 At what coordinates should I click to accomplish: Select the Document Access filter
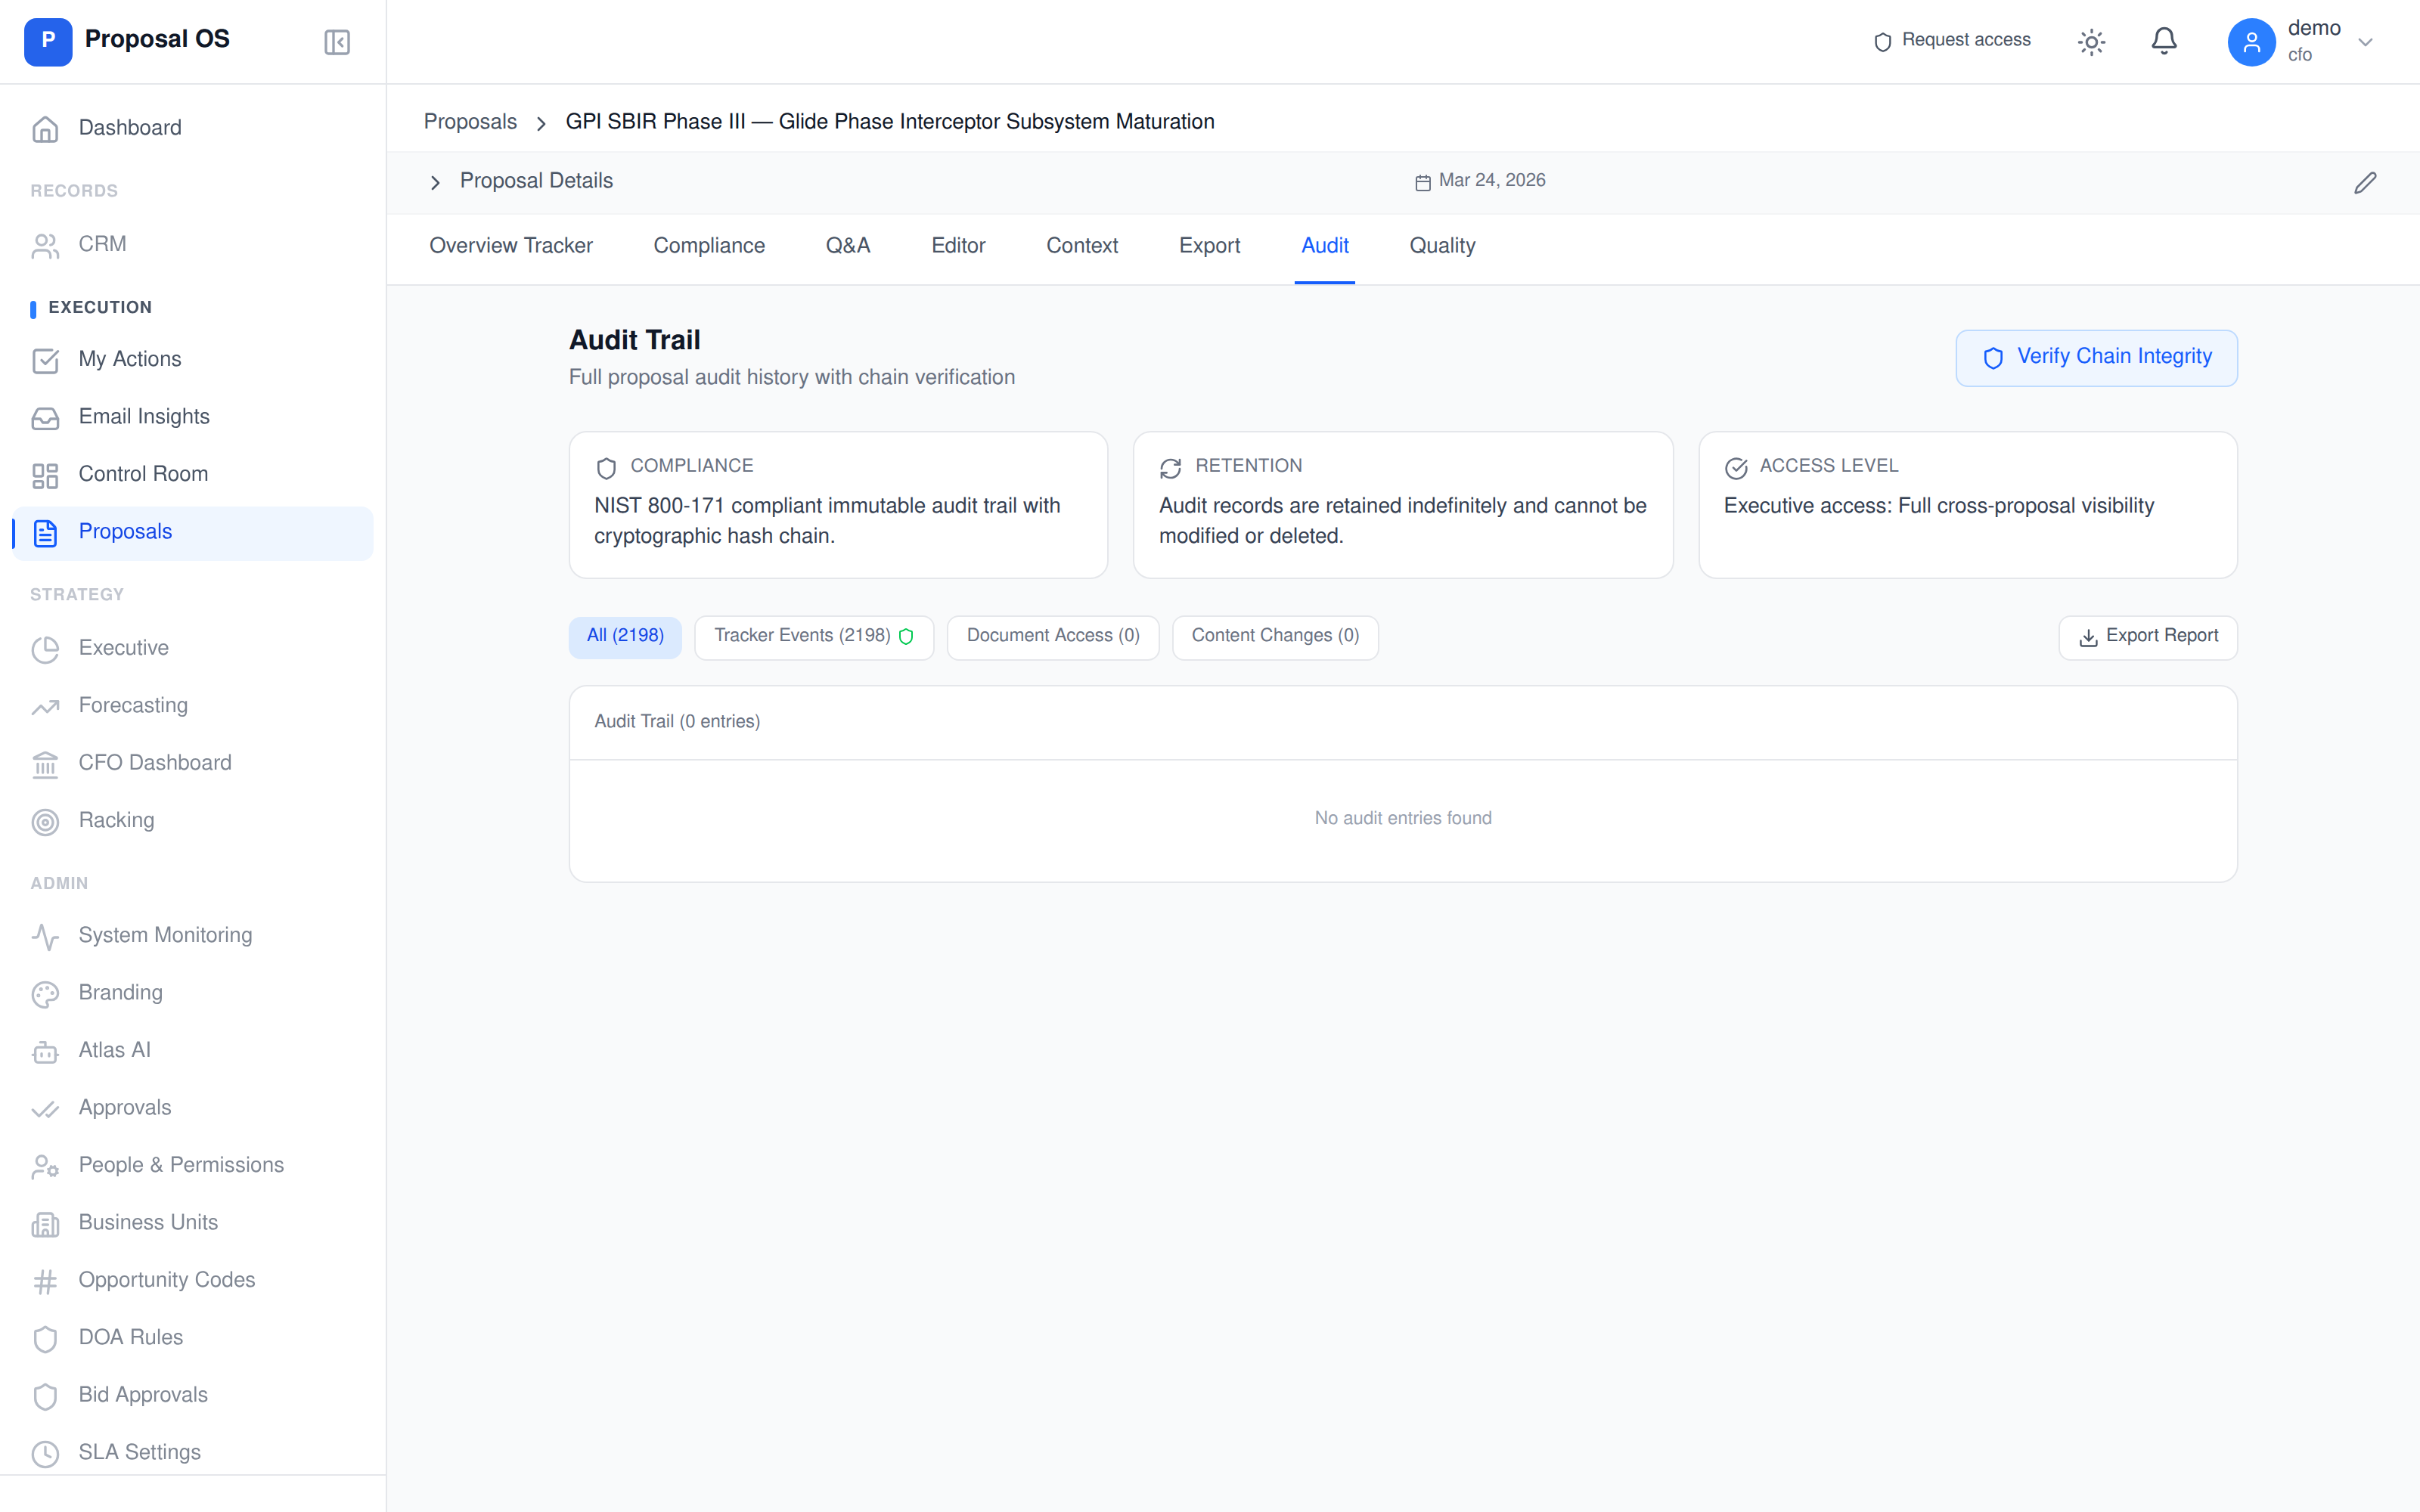1053,636
